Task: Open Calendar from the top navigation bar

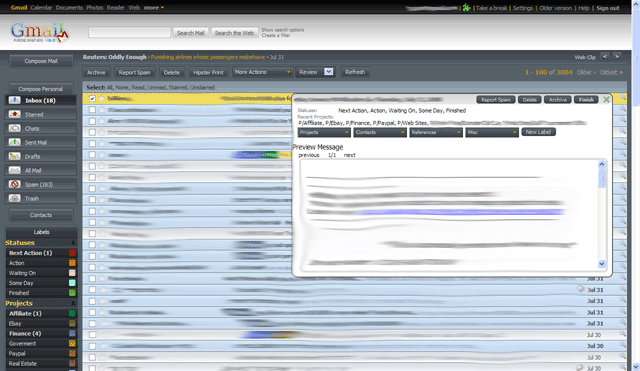Action: pyautogui.click(x=41, y=7)
